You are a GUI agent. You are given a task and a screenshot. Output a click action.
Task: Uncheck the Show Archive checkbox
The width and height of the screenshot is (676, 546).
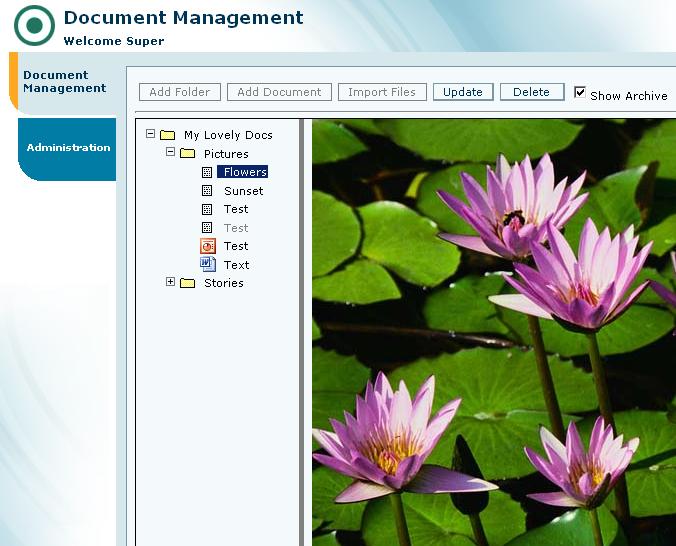click(x=580, y=92)
